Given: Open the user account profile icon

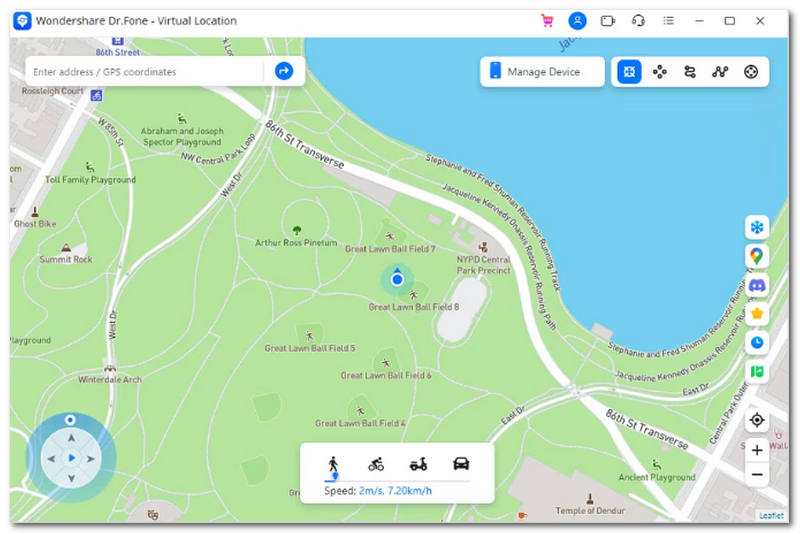Looking at the screenshot, I should [577, 21].
